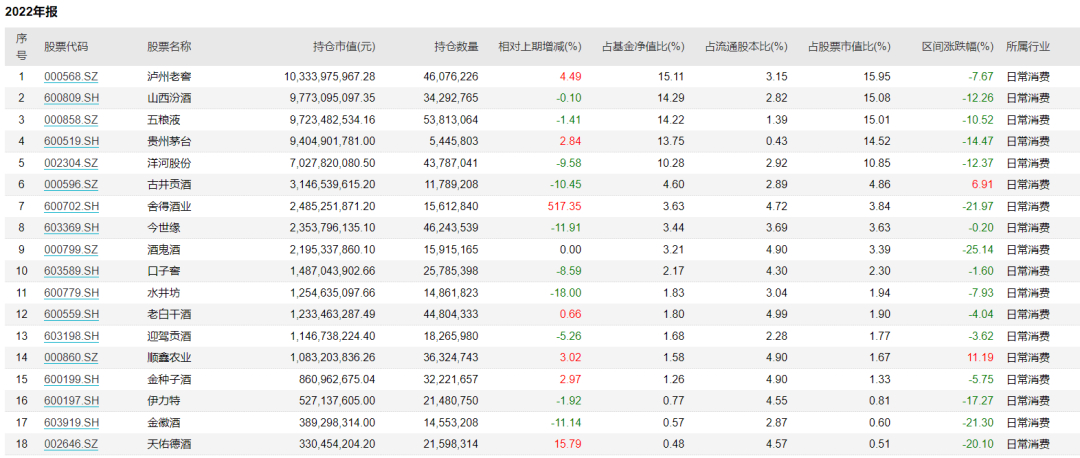Viewport: 1080px width, 458px height.
Task: Select stock name 伊力特
Action: click(163, 401)
